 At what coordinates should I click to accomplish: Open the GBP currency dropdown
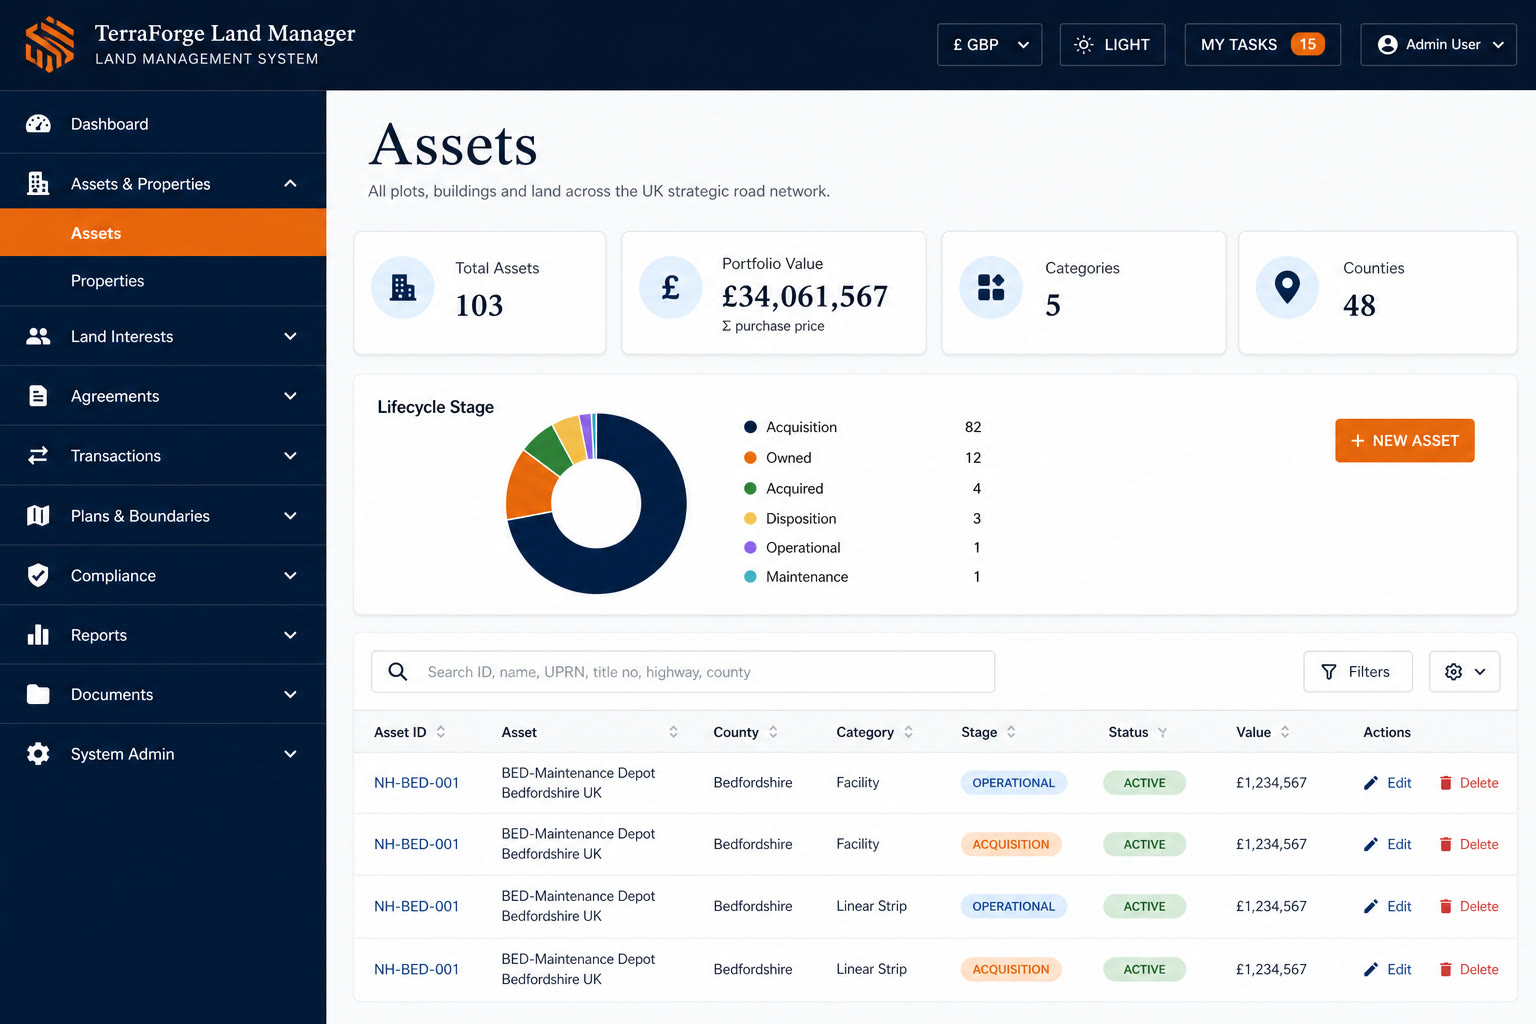(x=989, y=44)
